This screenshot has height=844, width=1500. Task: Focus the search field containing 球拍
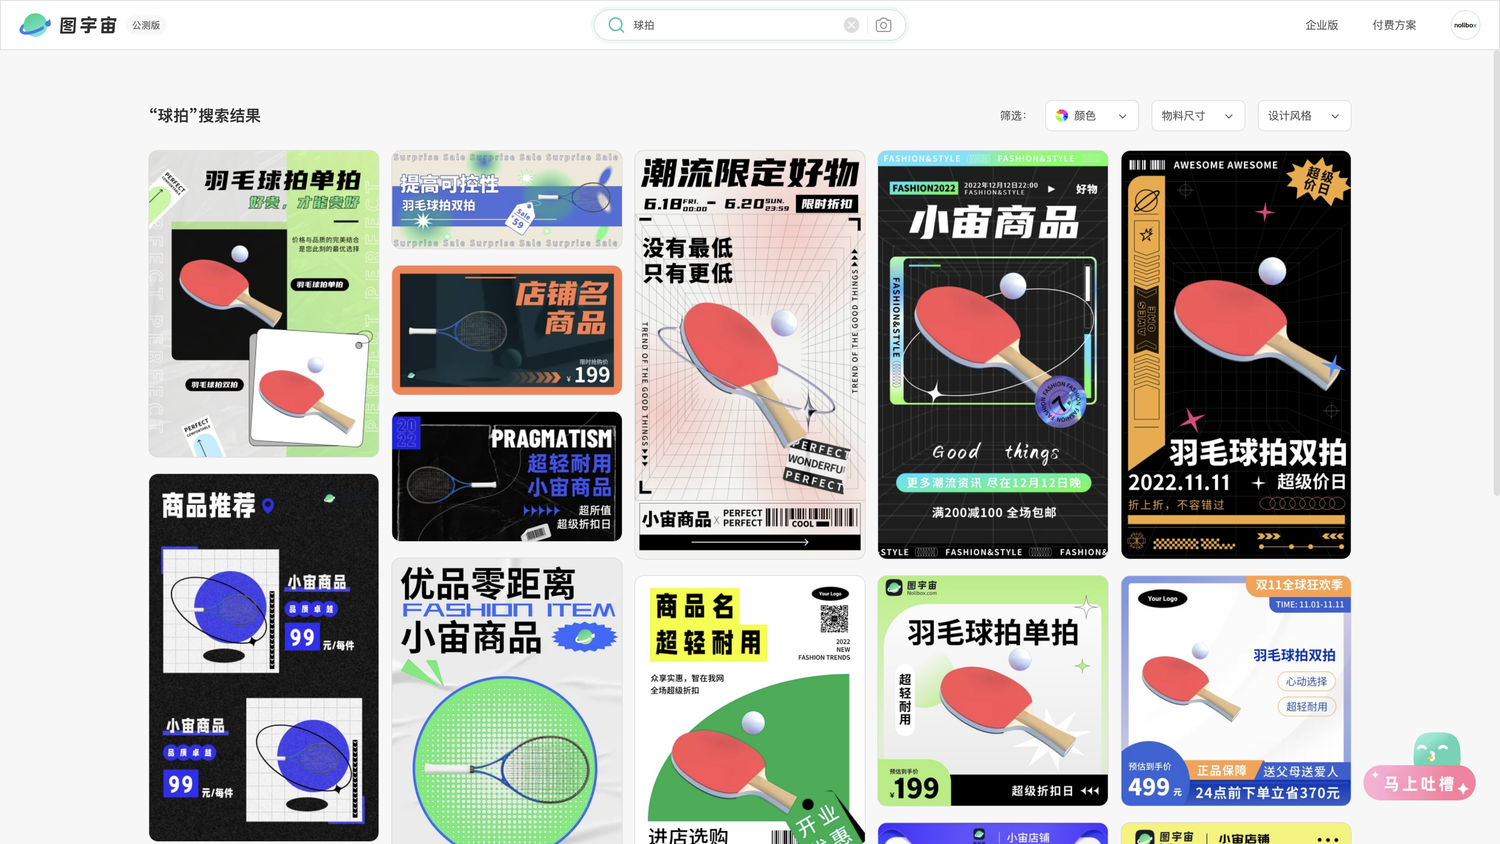[x=750, y=25]
